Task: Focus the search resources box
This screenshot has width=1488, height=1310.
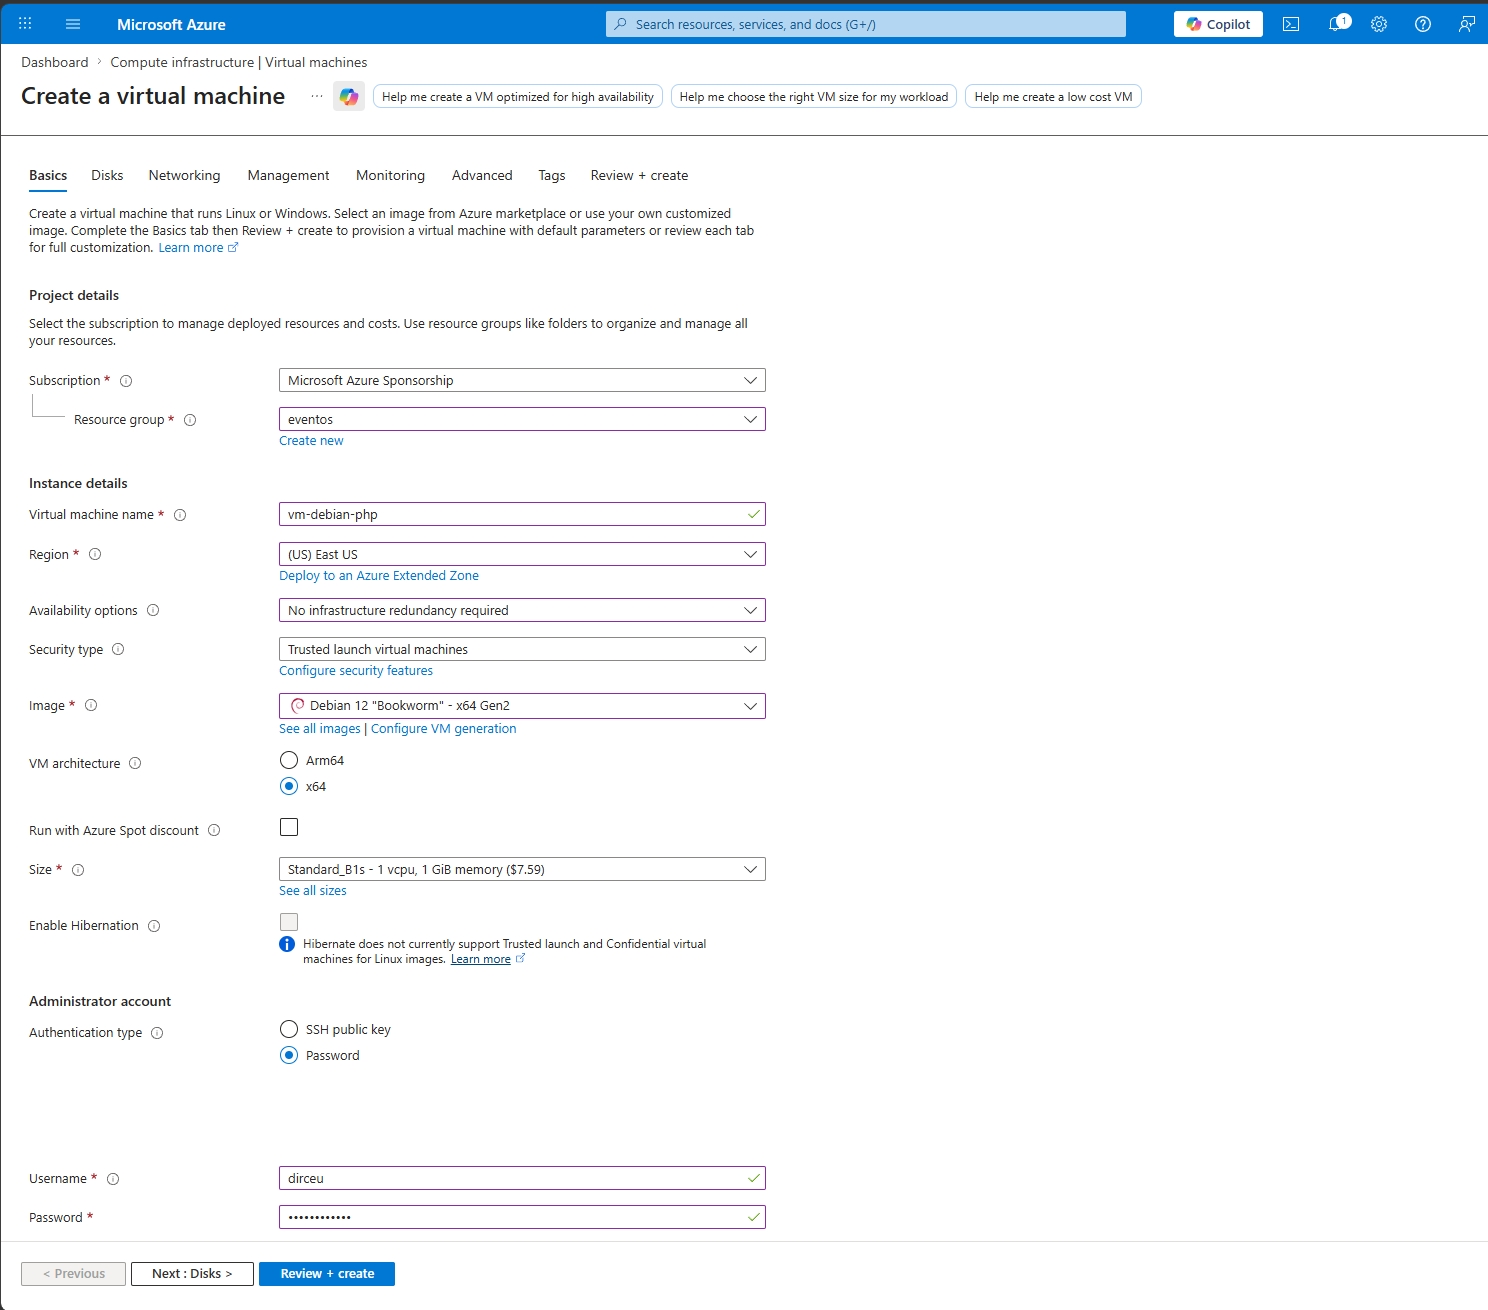Action: tap(866, 24)
